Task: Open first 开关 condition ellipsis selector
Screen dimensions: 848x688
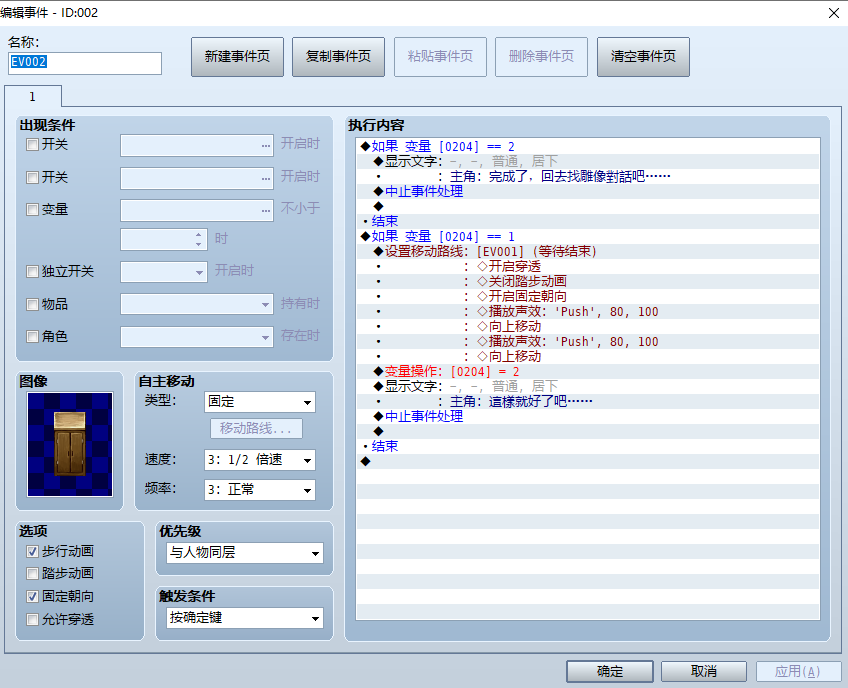Action: (266, 145)
